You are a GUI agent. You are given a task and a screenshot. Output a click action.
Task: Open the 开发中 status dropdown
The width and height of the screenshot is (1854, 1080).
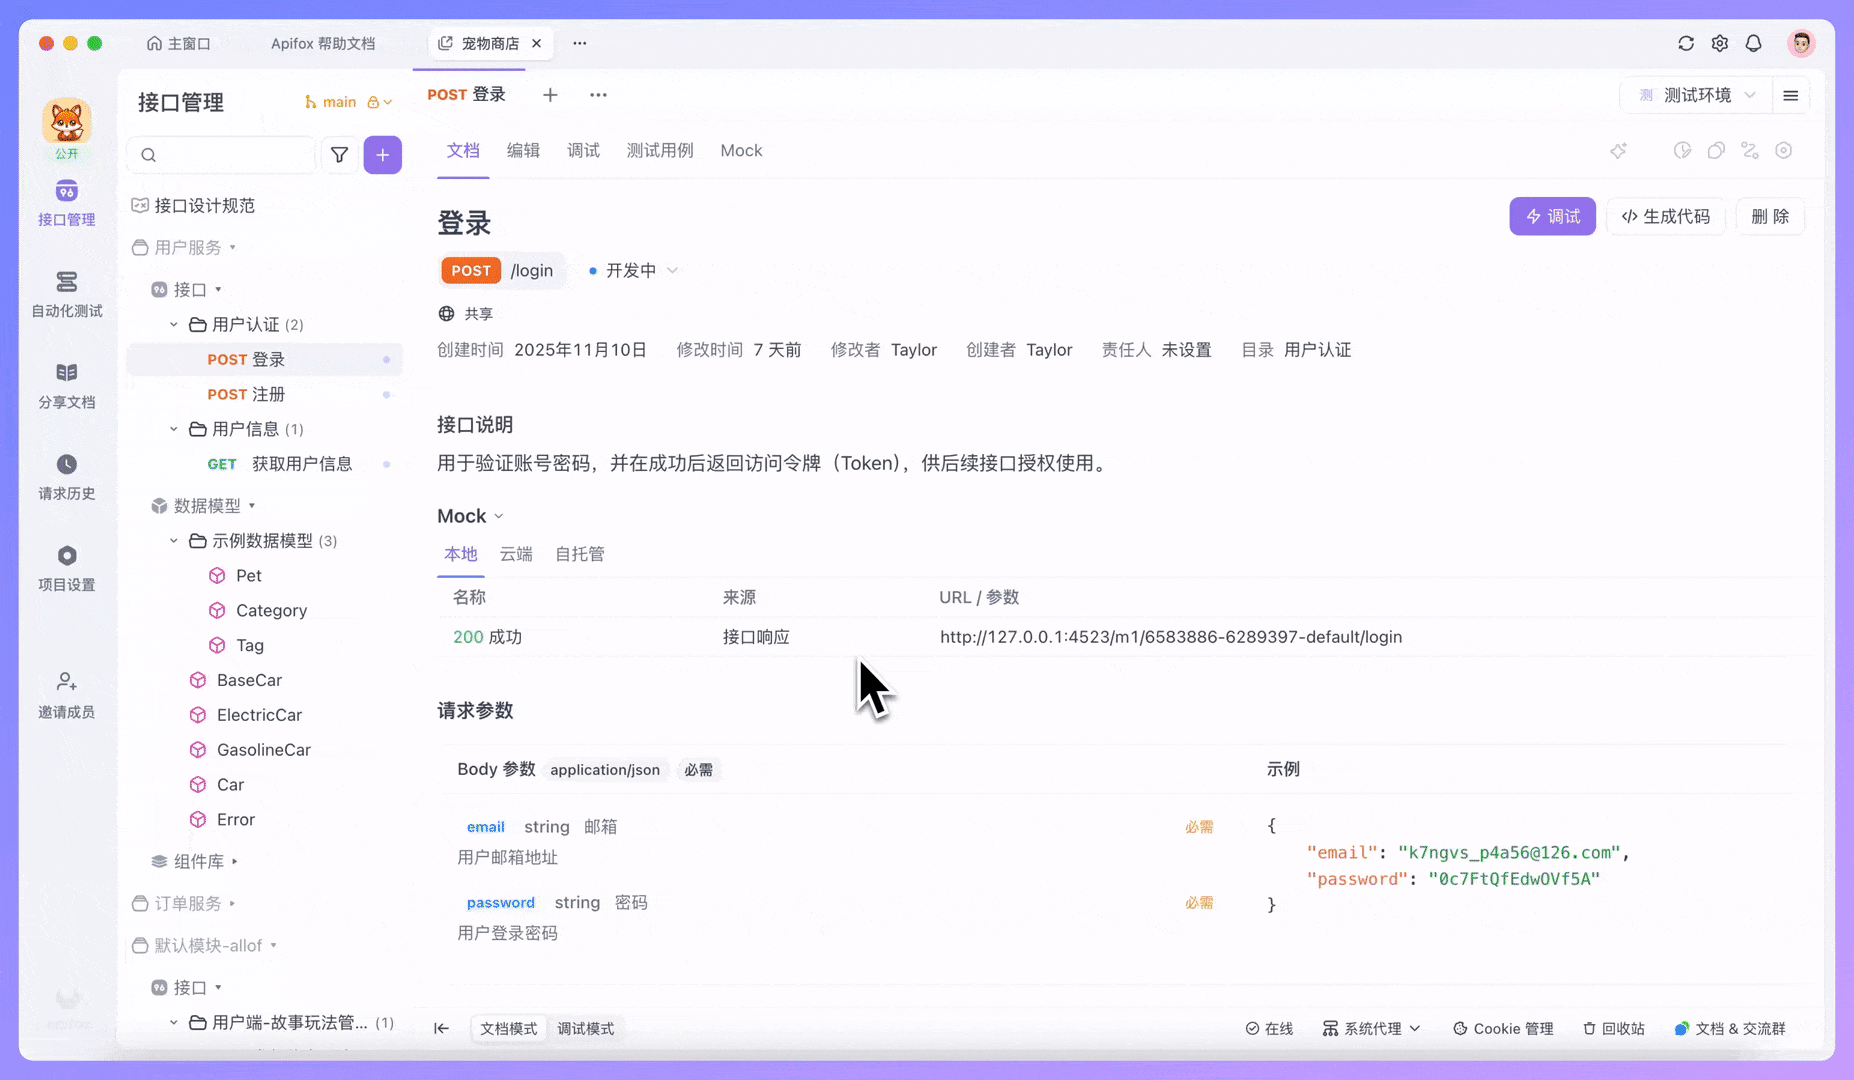pos(631,270)
